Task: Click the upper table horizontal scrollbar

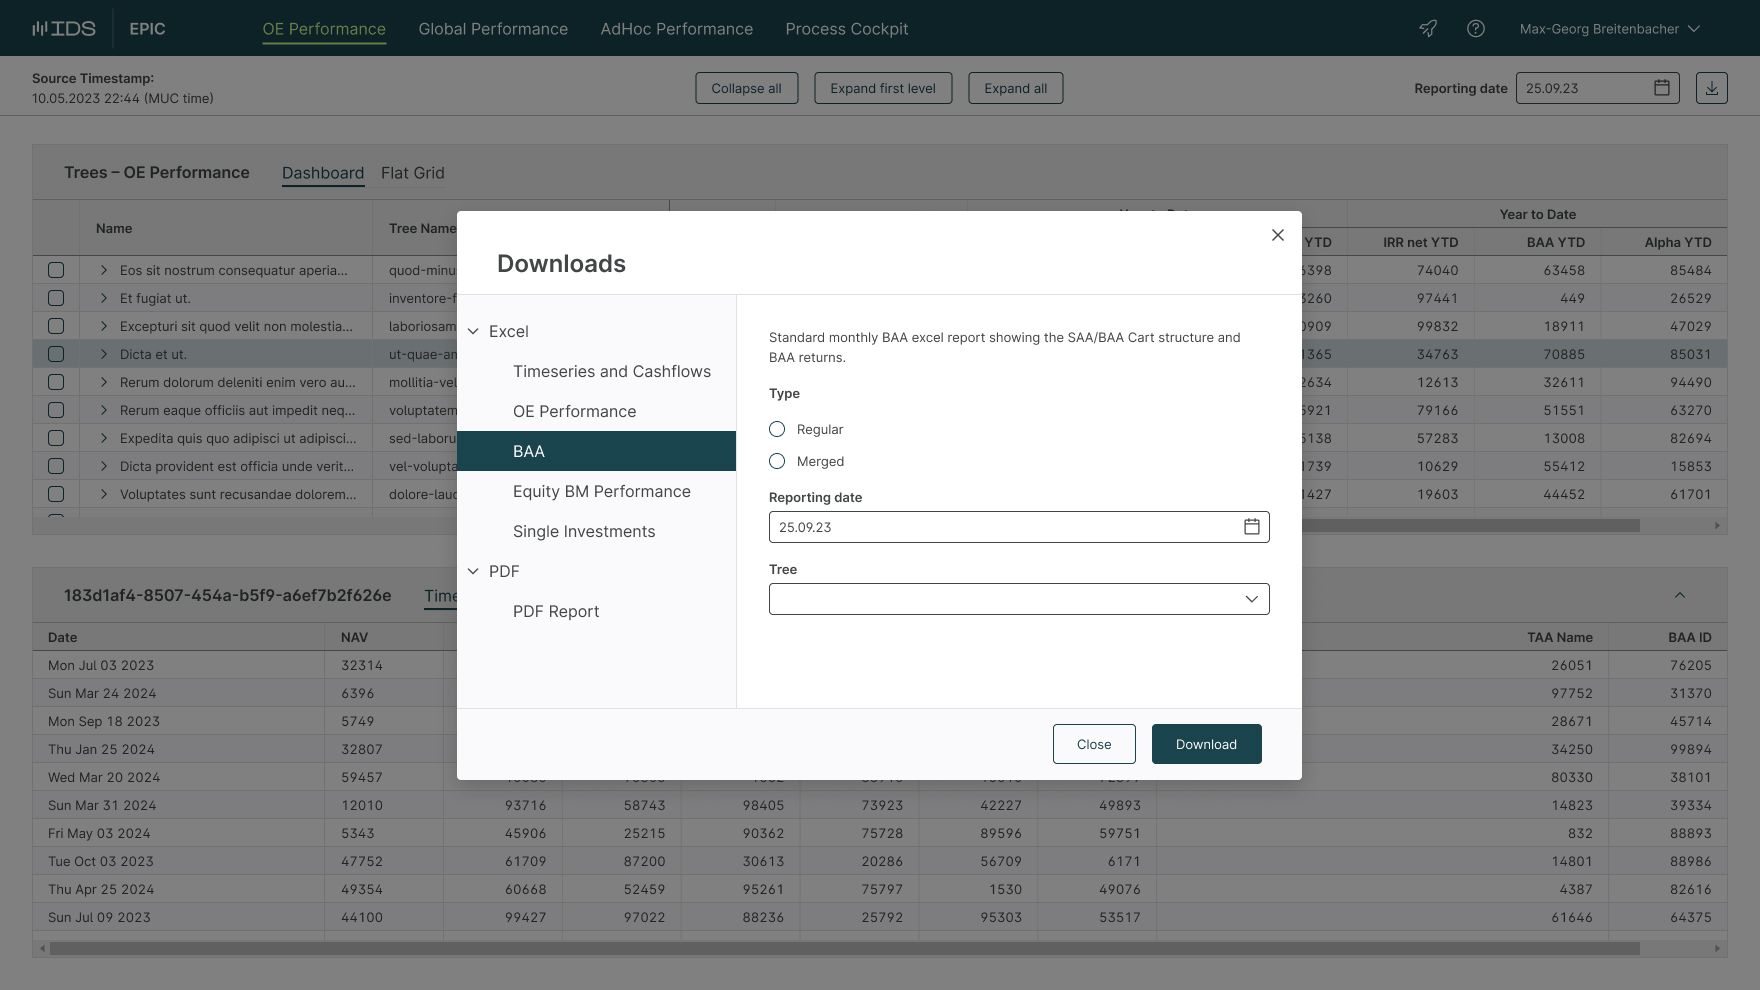Action: [1470, 525]
